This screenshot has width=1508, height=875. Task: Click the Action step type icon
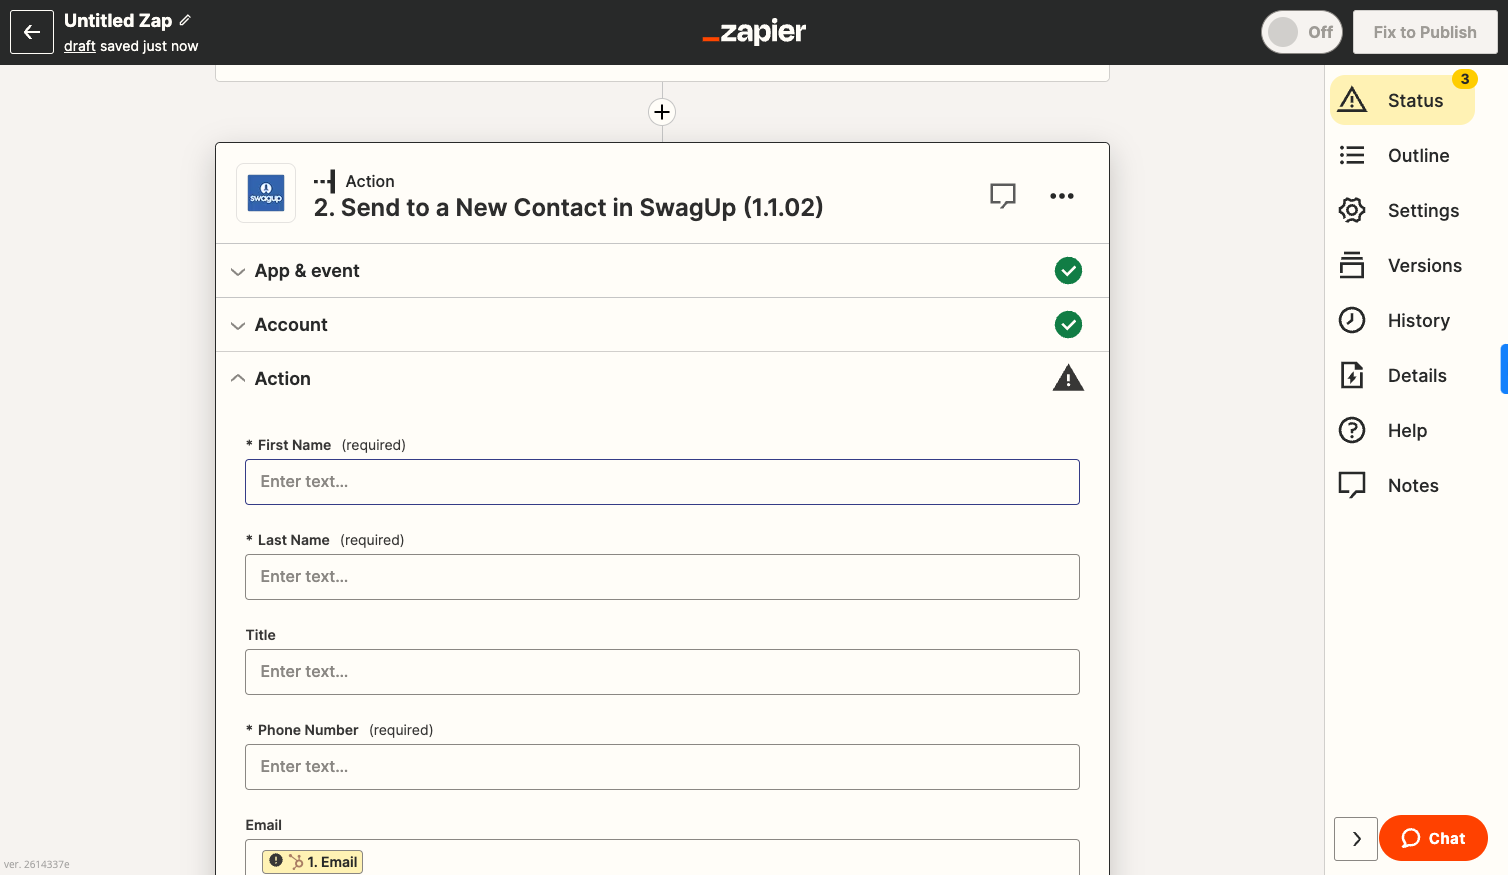(324, 181)
